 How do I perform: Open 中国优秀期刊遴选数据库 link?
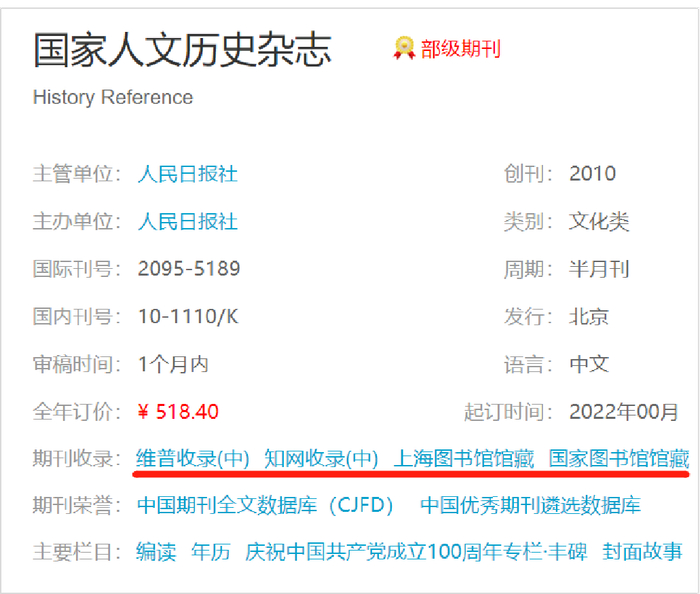pos(530,506)
